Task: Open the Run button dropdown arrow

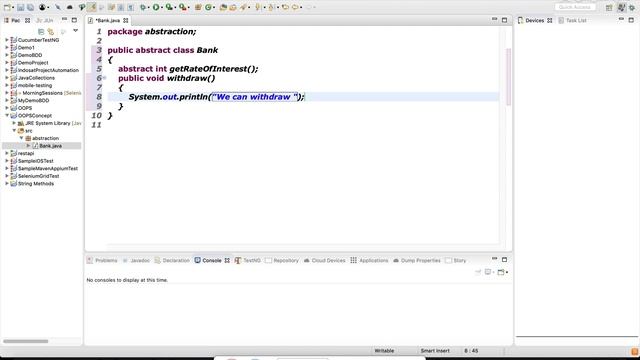Action: 162,8
